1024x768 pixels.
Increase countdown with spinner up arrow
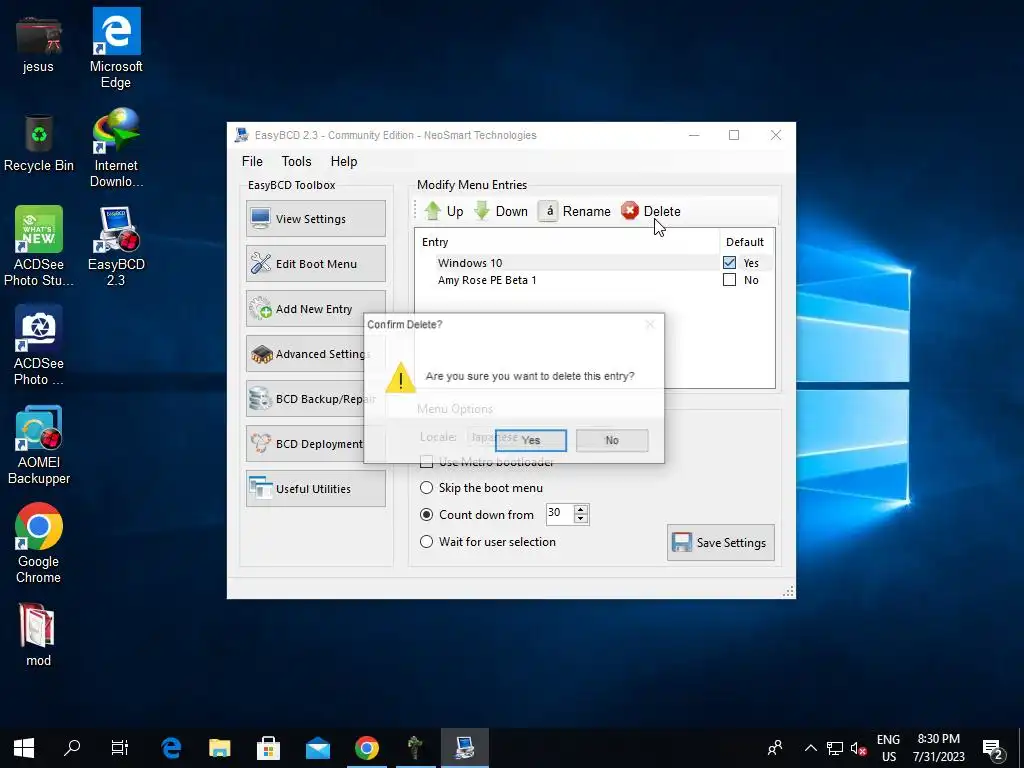(x=581, y=509)
